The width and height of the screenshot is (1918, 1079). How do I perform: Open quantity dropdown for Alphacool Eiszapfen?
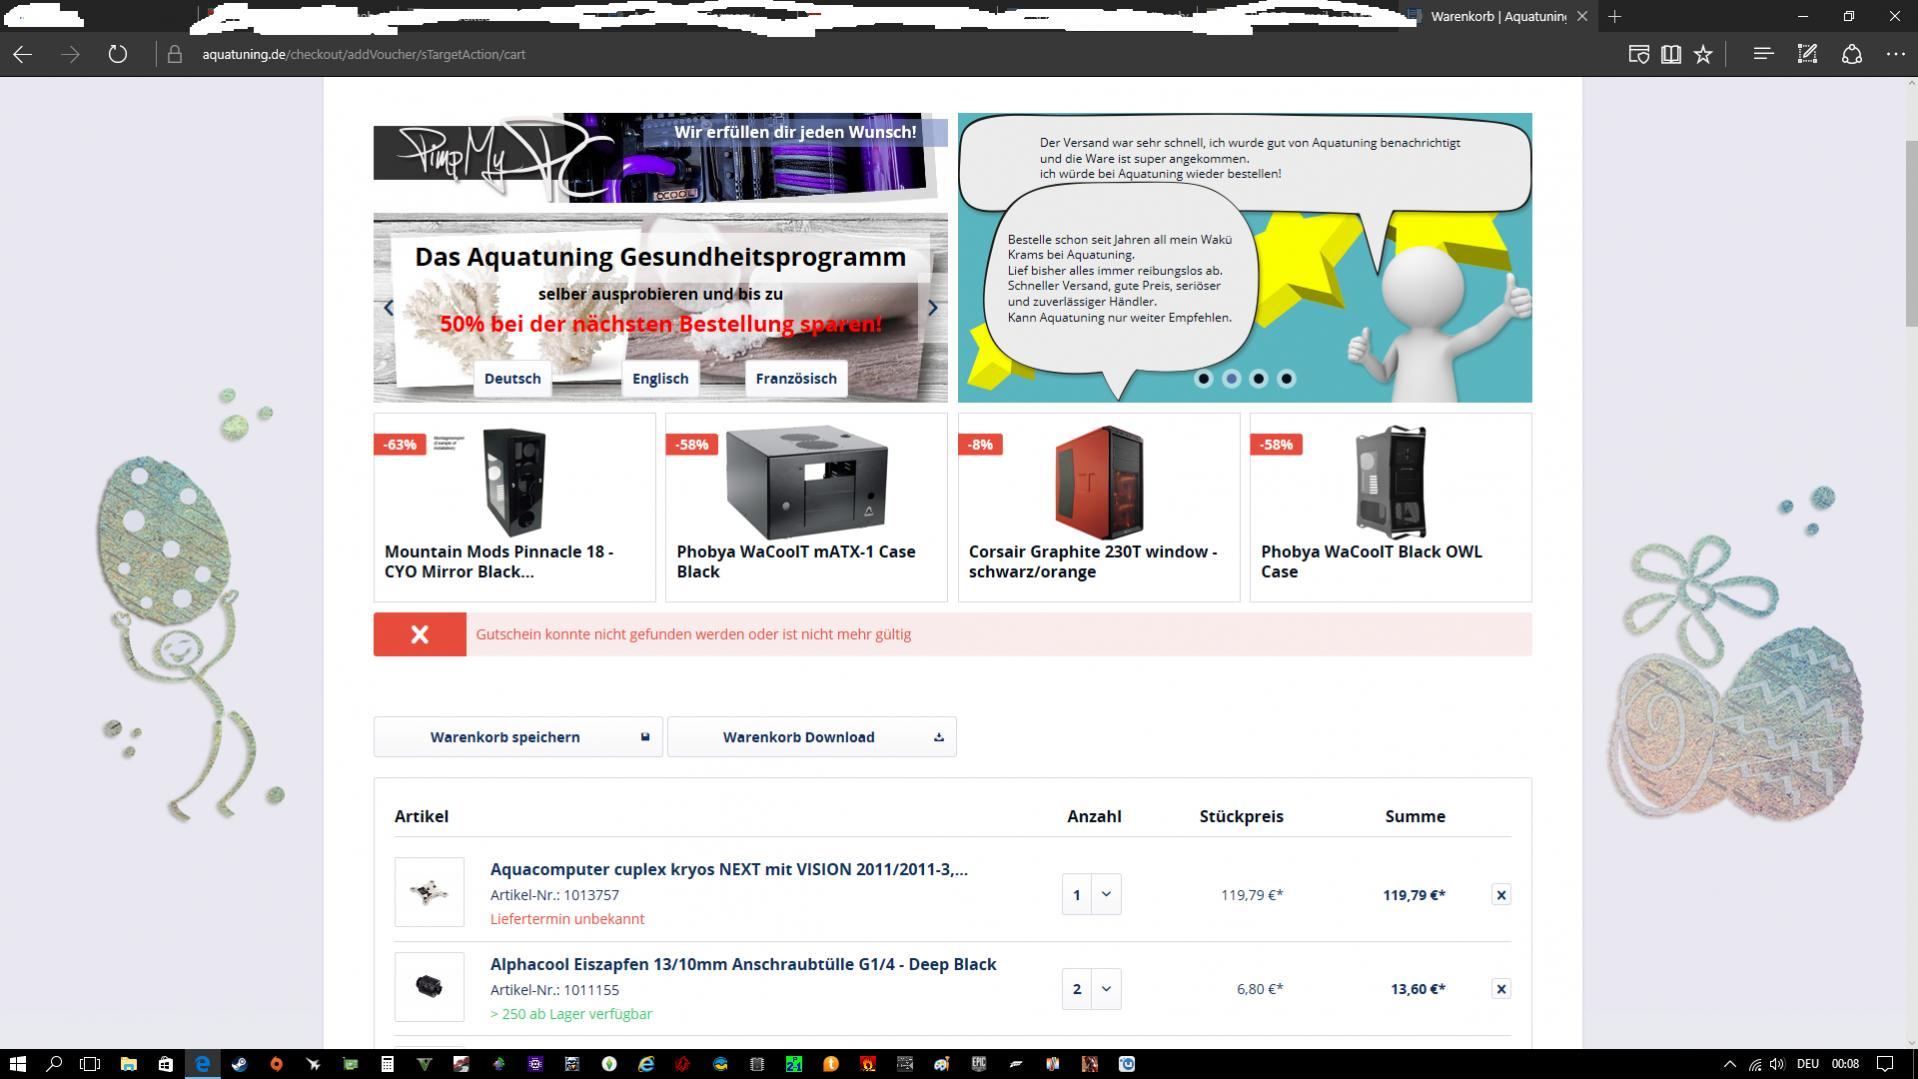tap(1106, 989)
